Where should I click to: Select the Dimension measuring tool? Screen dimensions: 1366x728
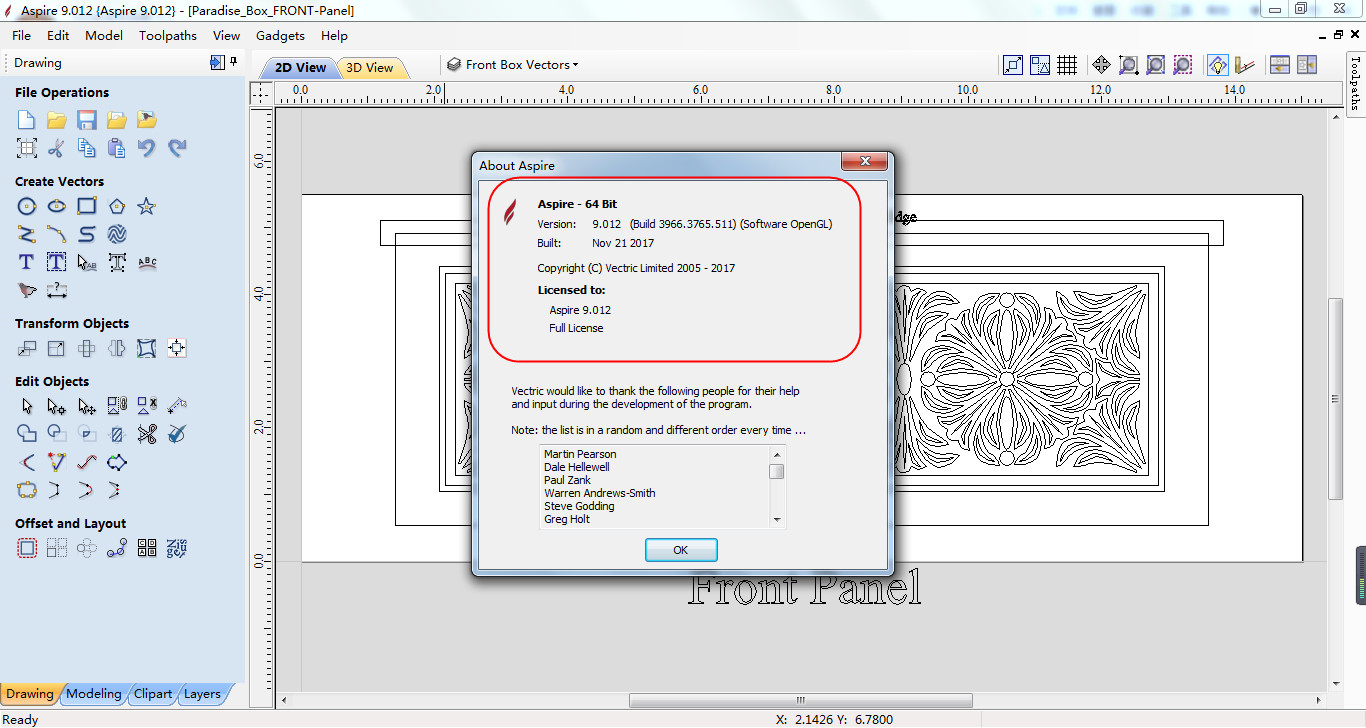(57, 290)
